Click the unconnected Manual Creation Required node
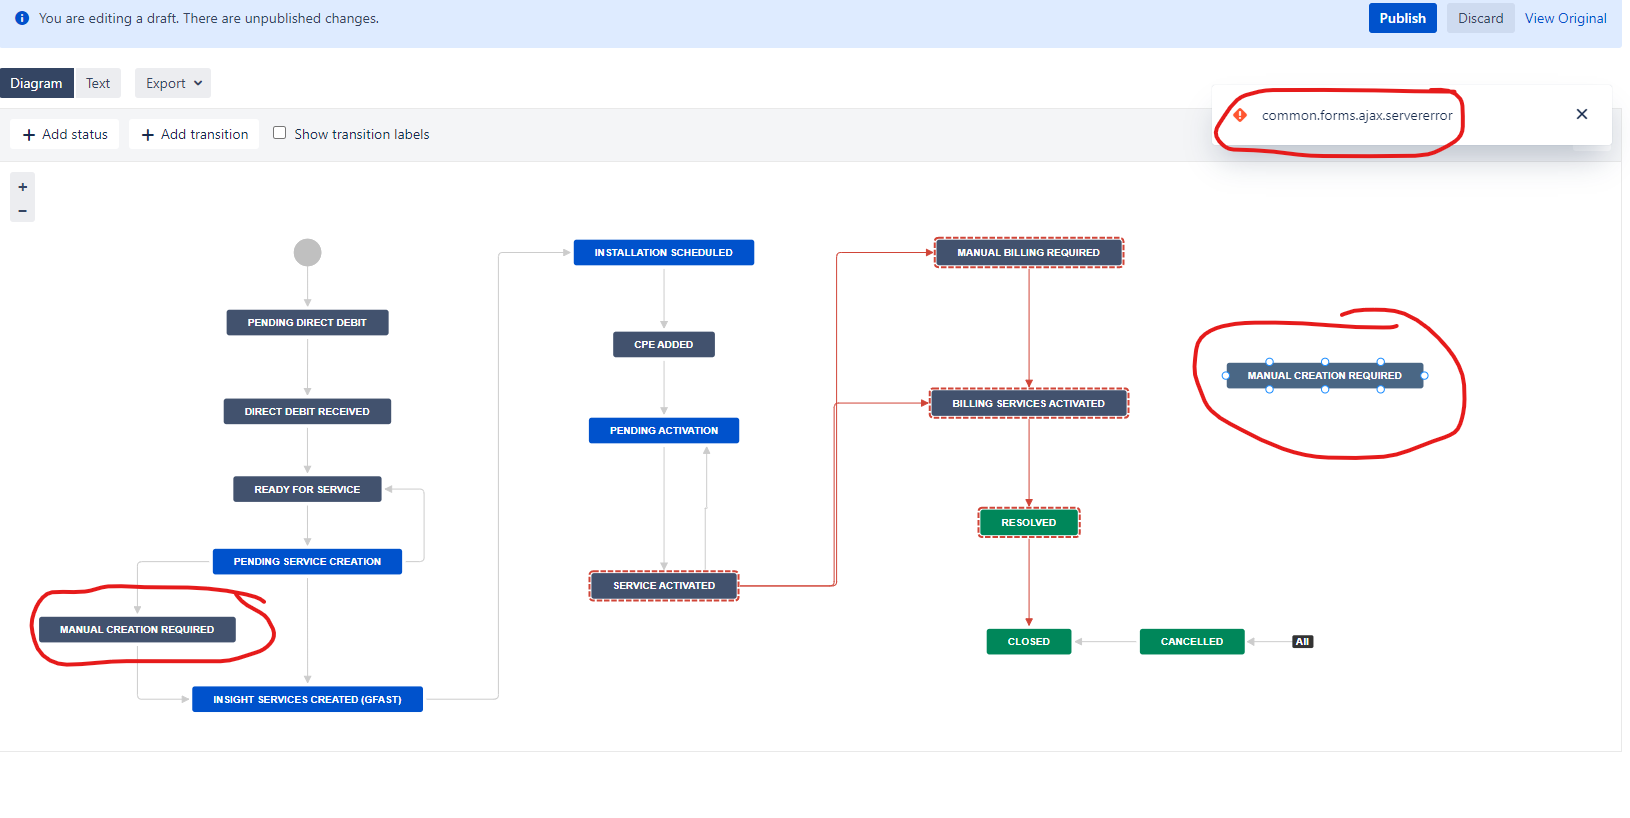The image size is (1630, 818). click(1325, 375)
